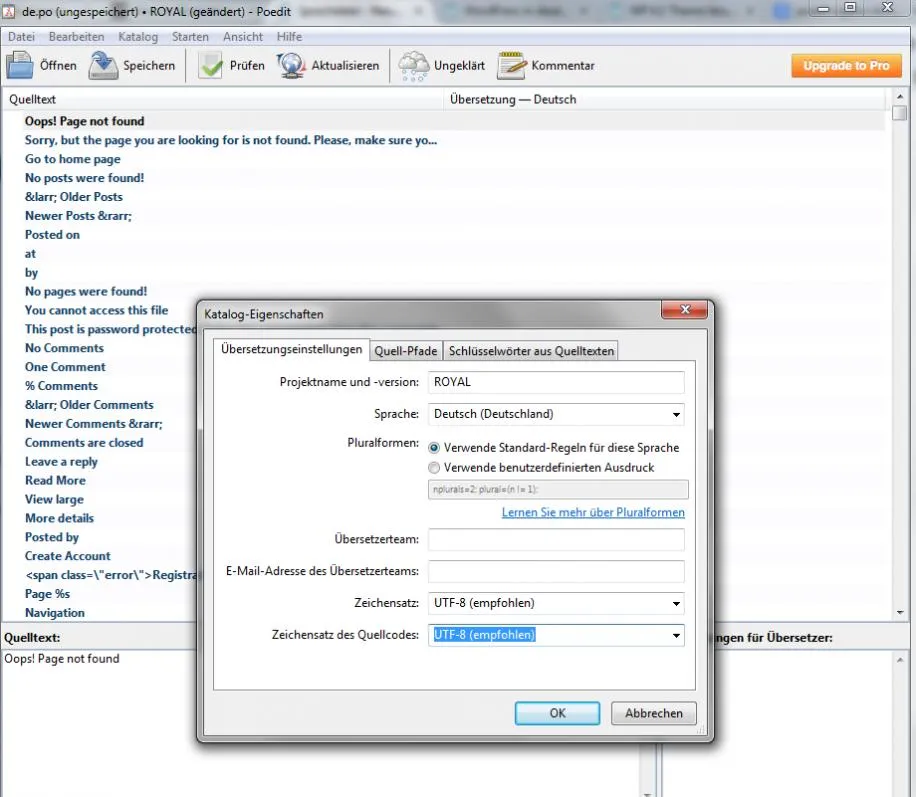Click the Öffnen folder icon
Image resolution: width=916 pixels, height=797 pixels.
[20, 65]
